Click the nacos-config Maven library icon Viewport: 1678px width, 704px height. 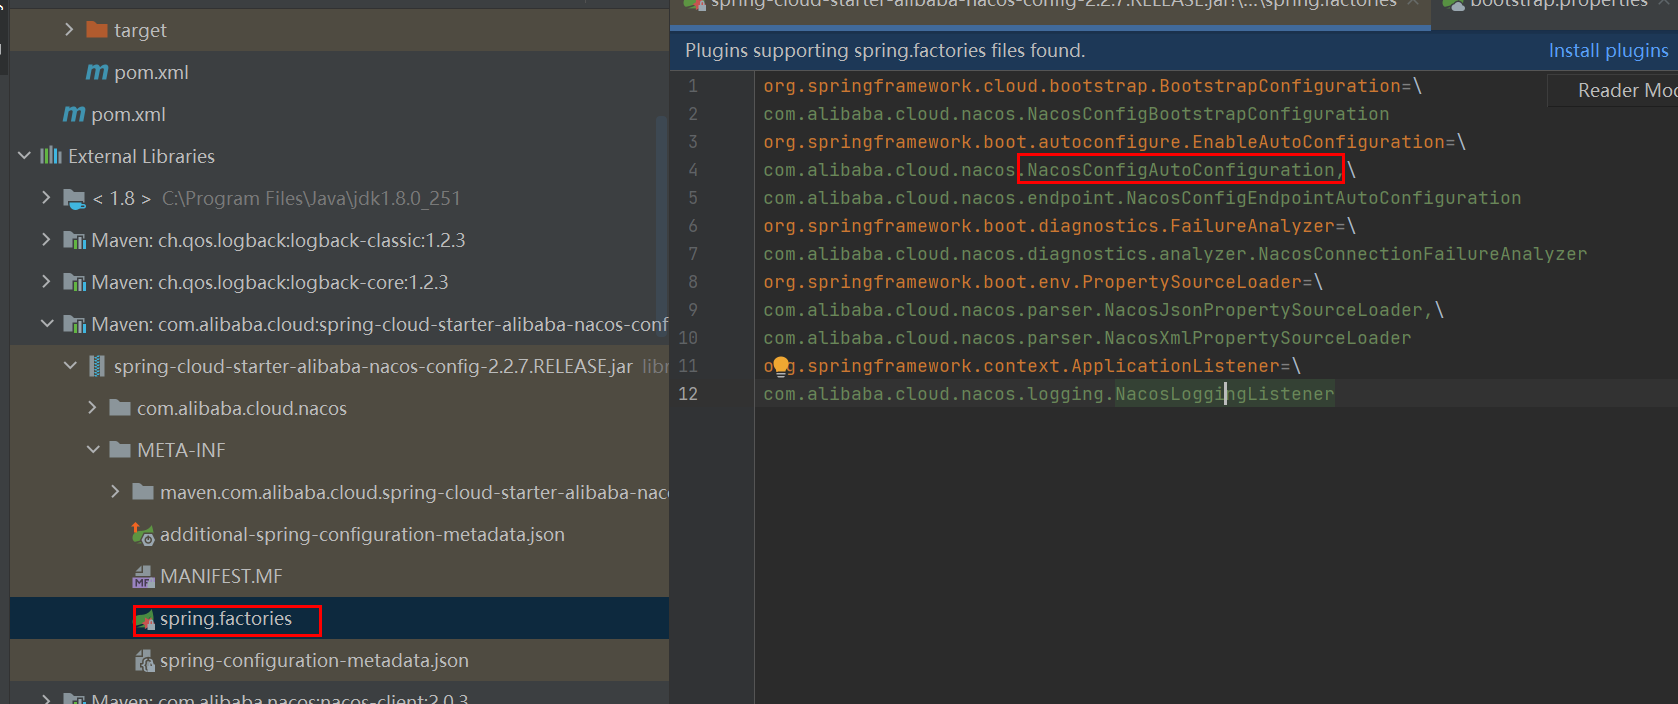pyautogui.click(x=74, y=324)
